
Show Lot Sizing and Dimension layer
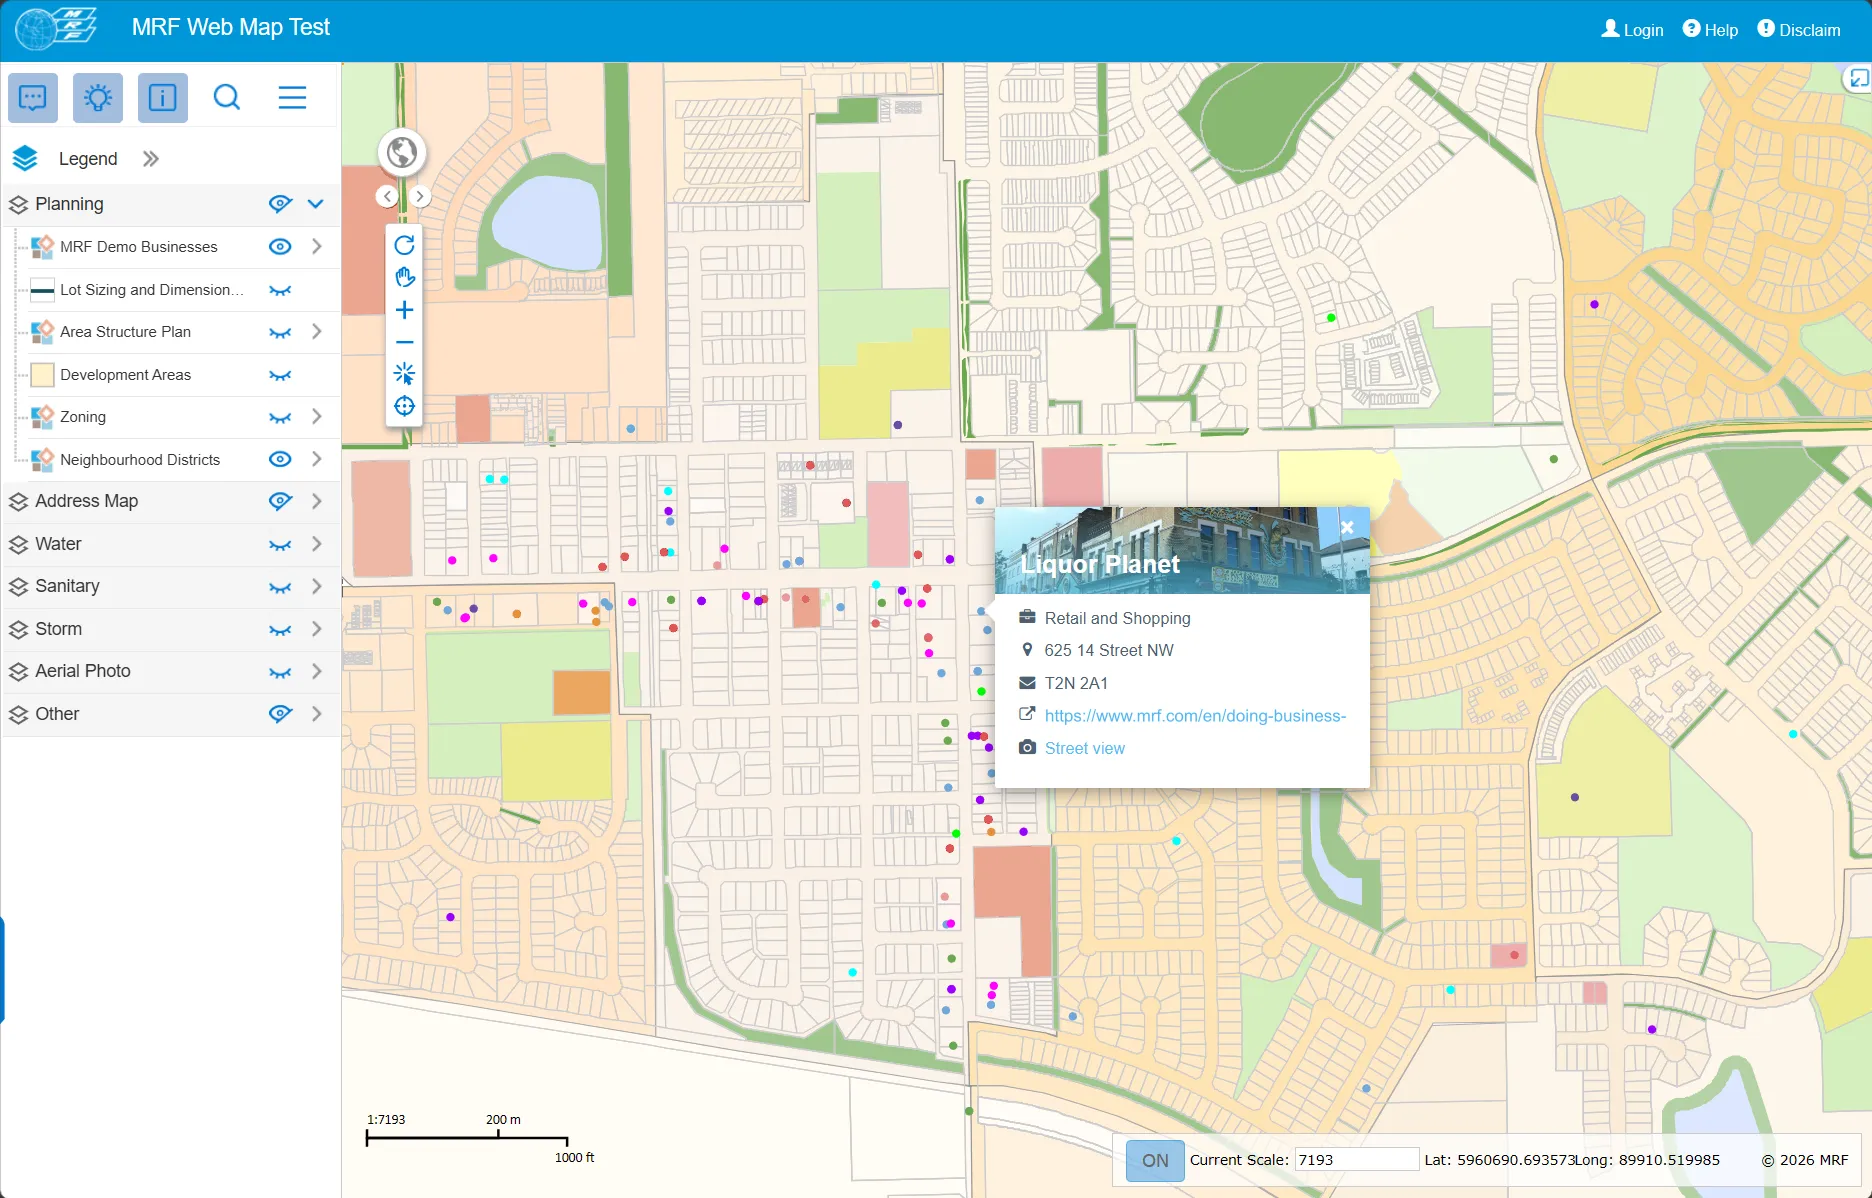click(x=280, y=290)
